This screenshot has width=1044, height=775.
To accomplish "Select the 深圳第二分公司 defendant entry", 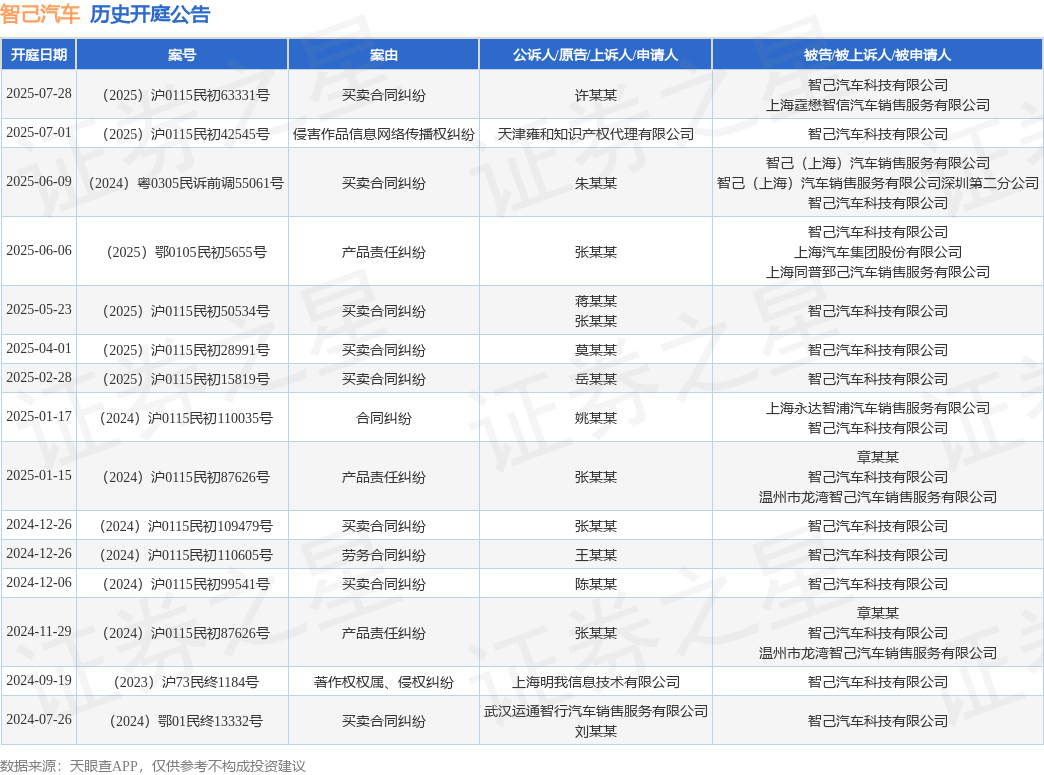I will [x=877, y=183].
